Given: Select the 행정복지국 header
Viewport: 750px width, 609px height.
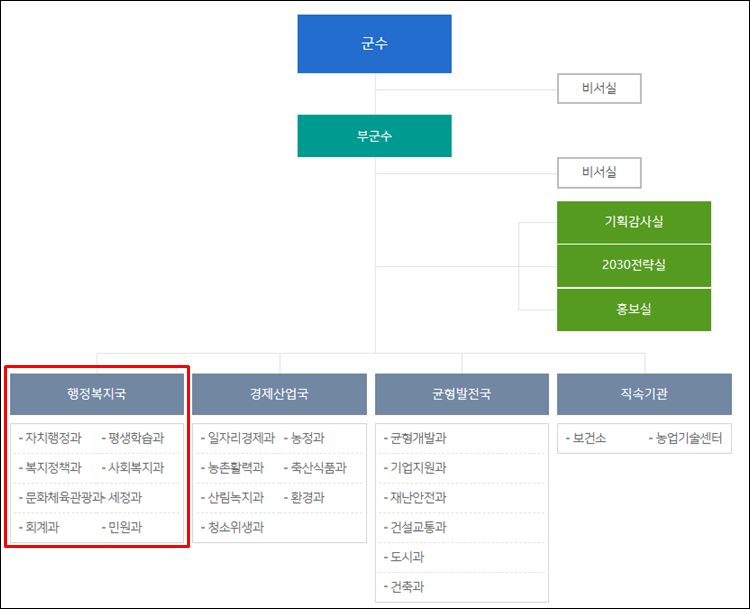Looking at the screenshot, I should point(97,394).
